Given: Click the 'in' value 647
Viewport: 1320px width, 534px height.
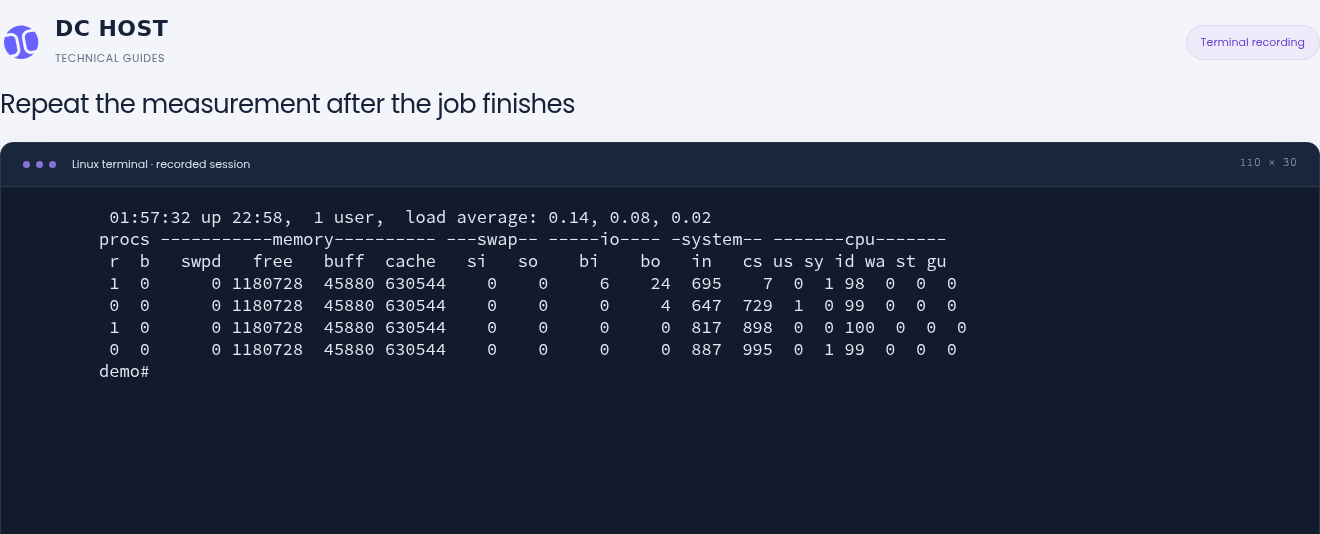Looking at the screenshot, I should pos(706,305).
